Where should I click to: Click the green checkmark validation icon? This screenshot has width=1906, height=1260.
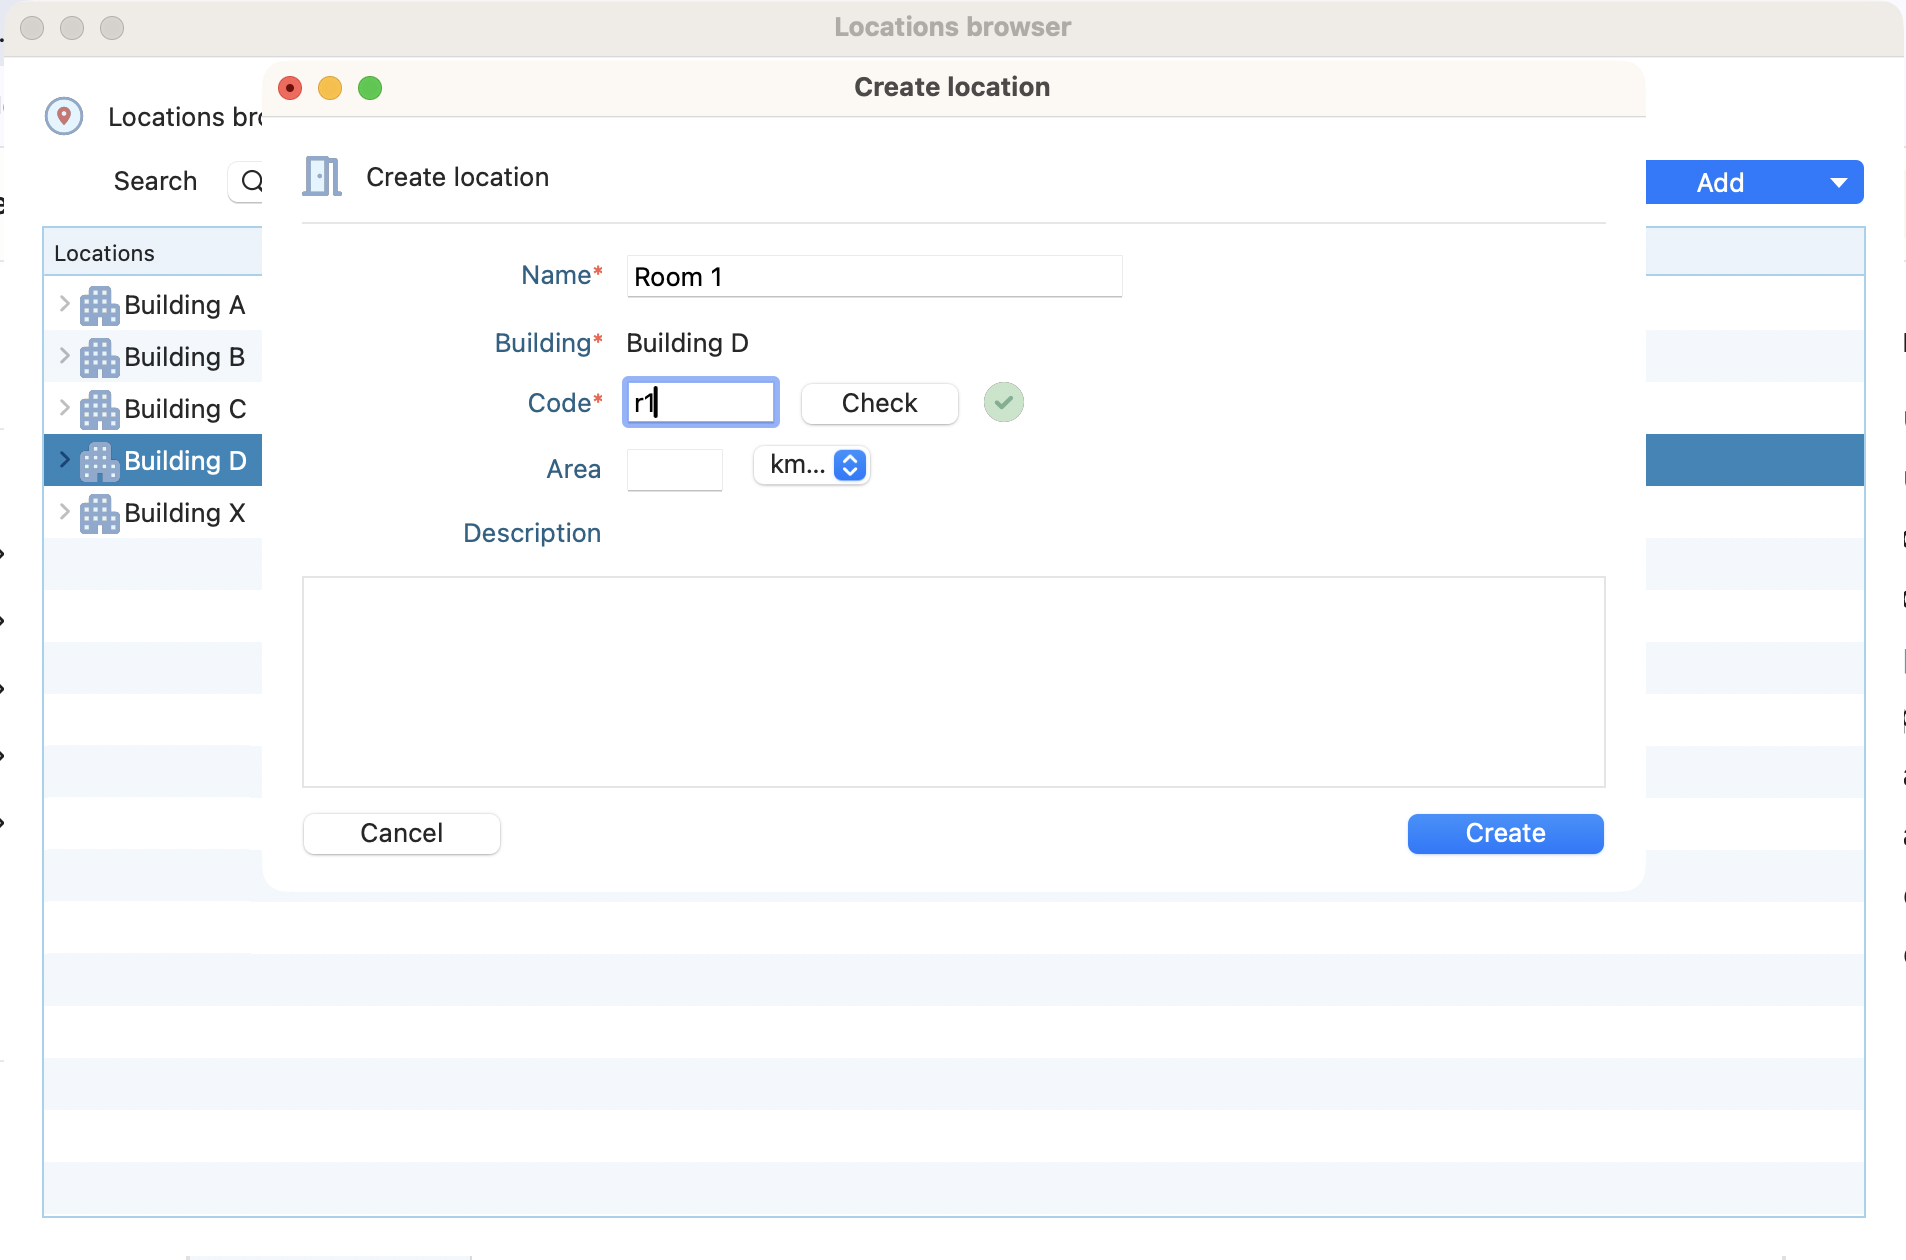pyautogui.click(x=1003, y=403)
